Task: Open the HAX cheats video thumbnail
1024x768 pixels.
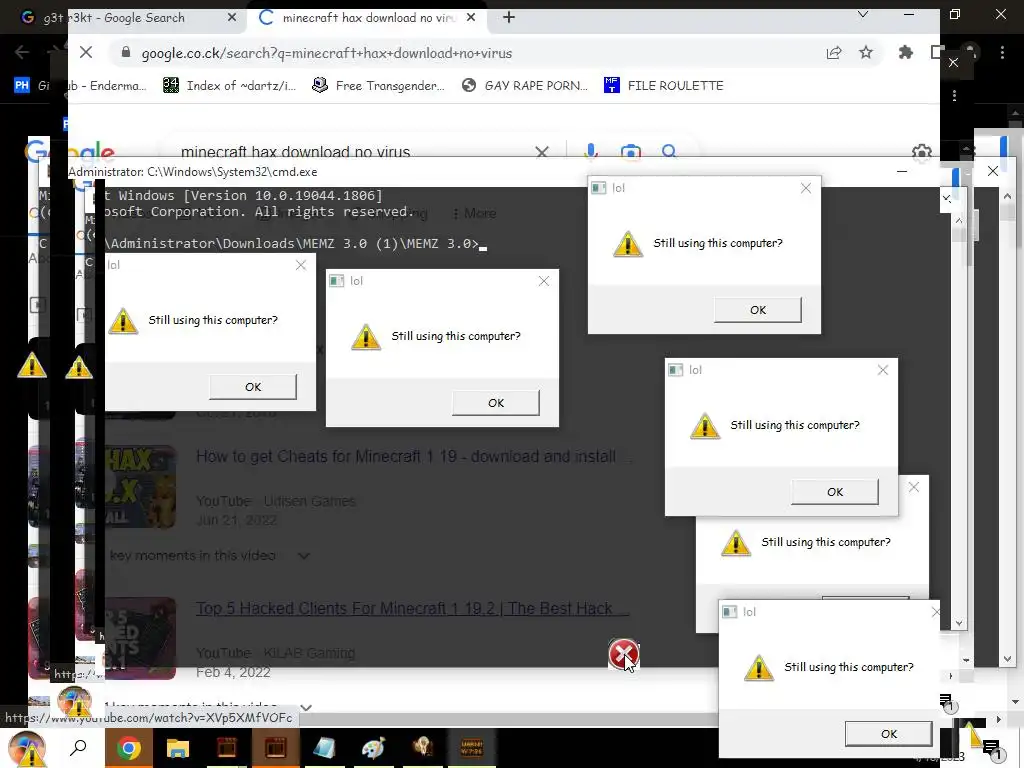Action: tap(140, 487)
